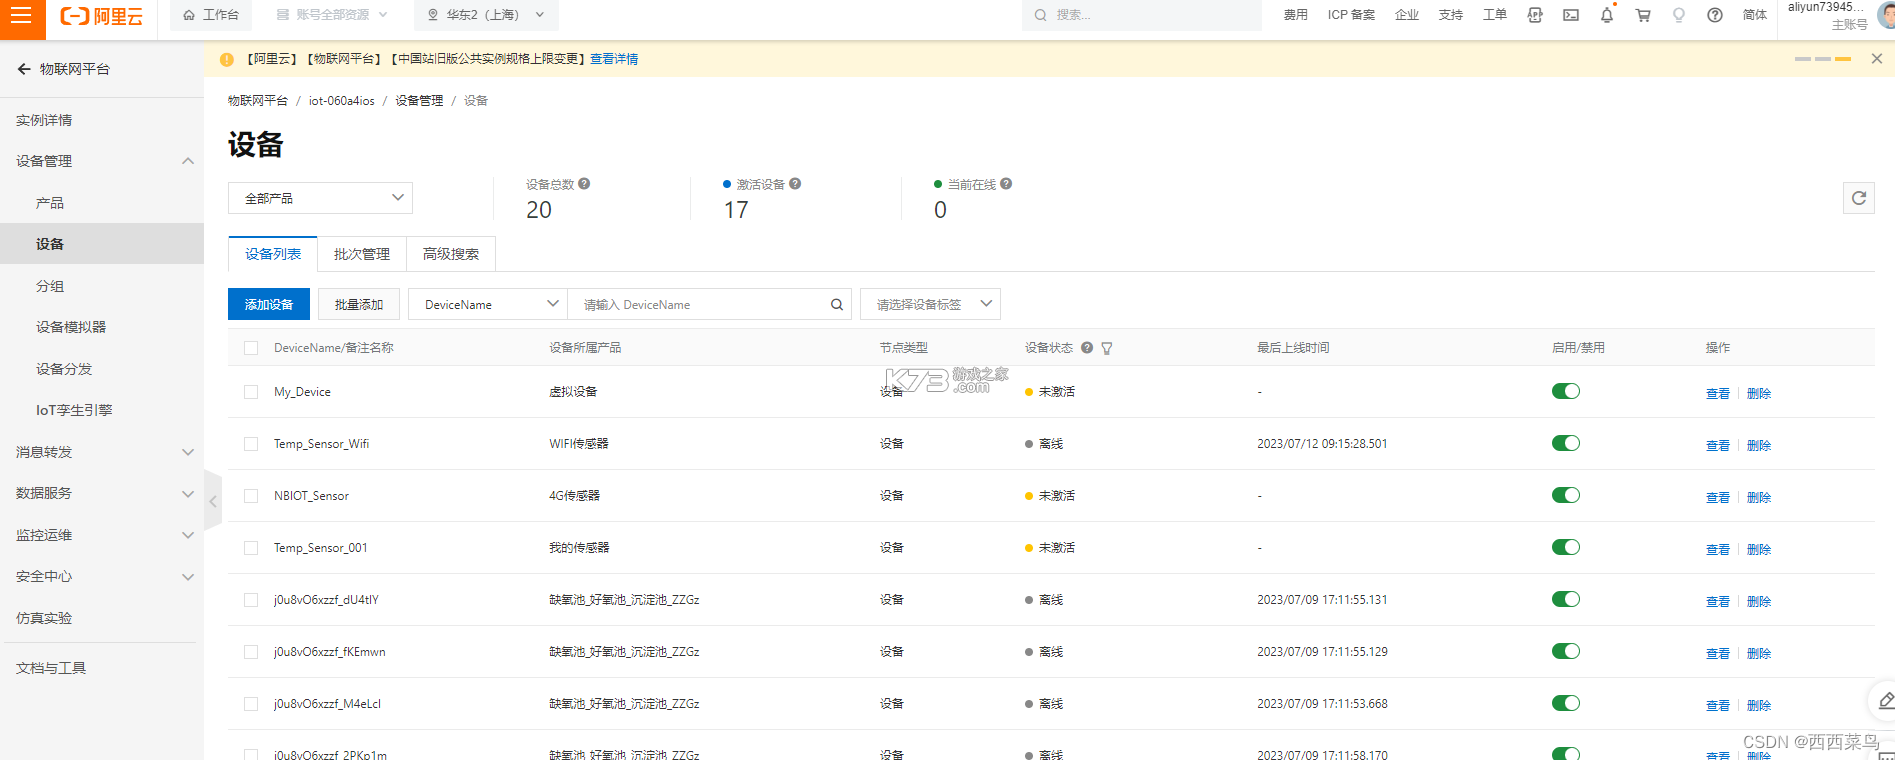Toggle the Temp_Sensor_Wifi enable switch

[1566, 443]
